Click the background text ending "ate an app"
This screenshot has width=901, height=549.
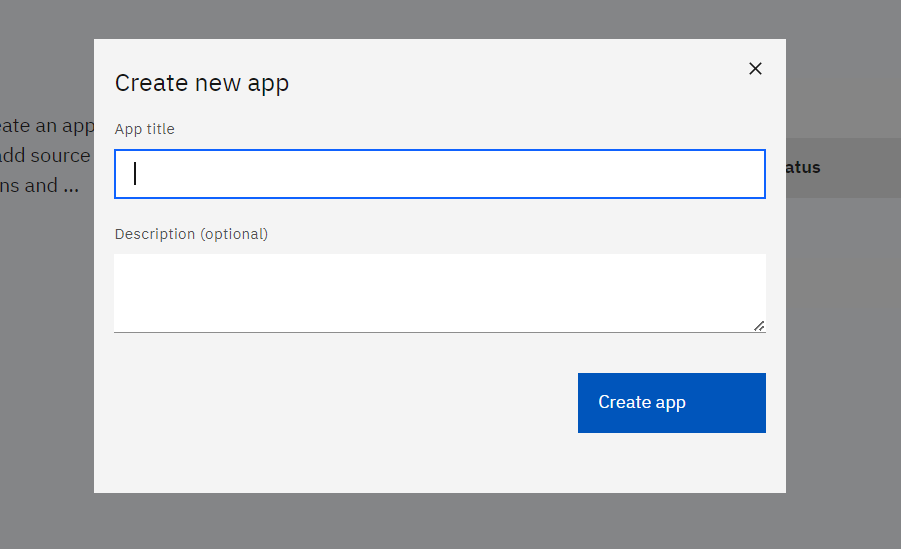46,126
